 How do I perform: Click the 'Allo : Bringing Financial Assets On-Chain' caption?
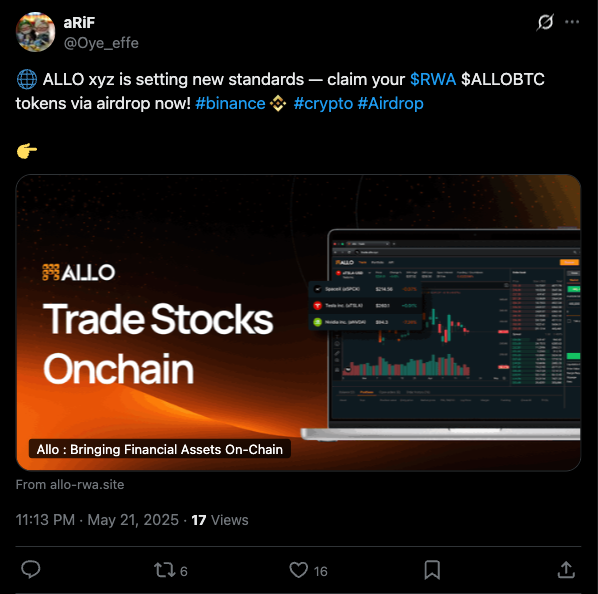(x=160, y=449)
